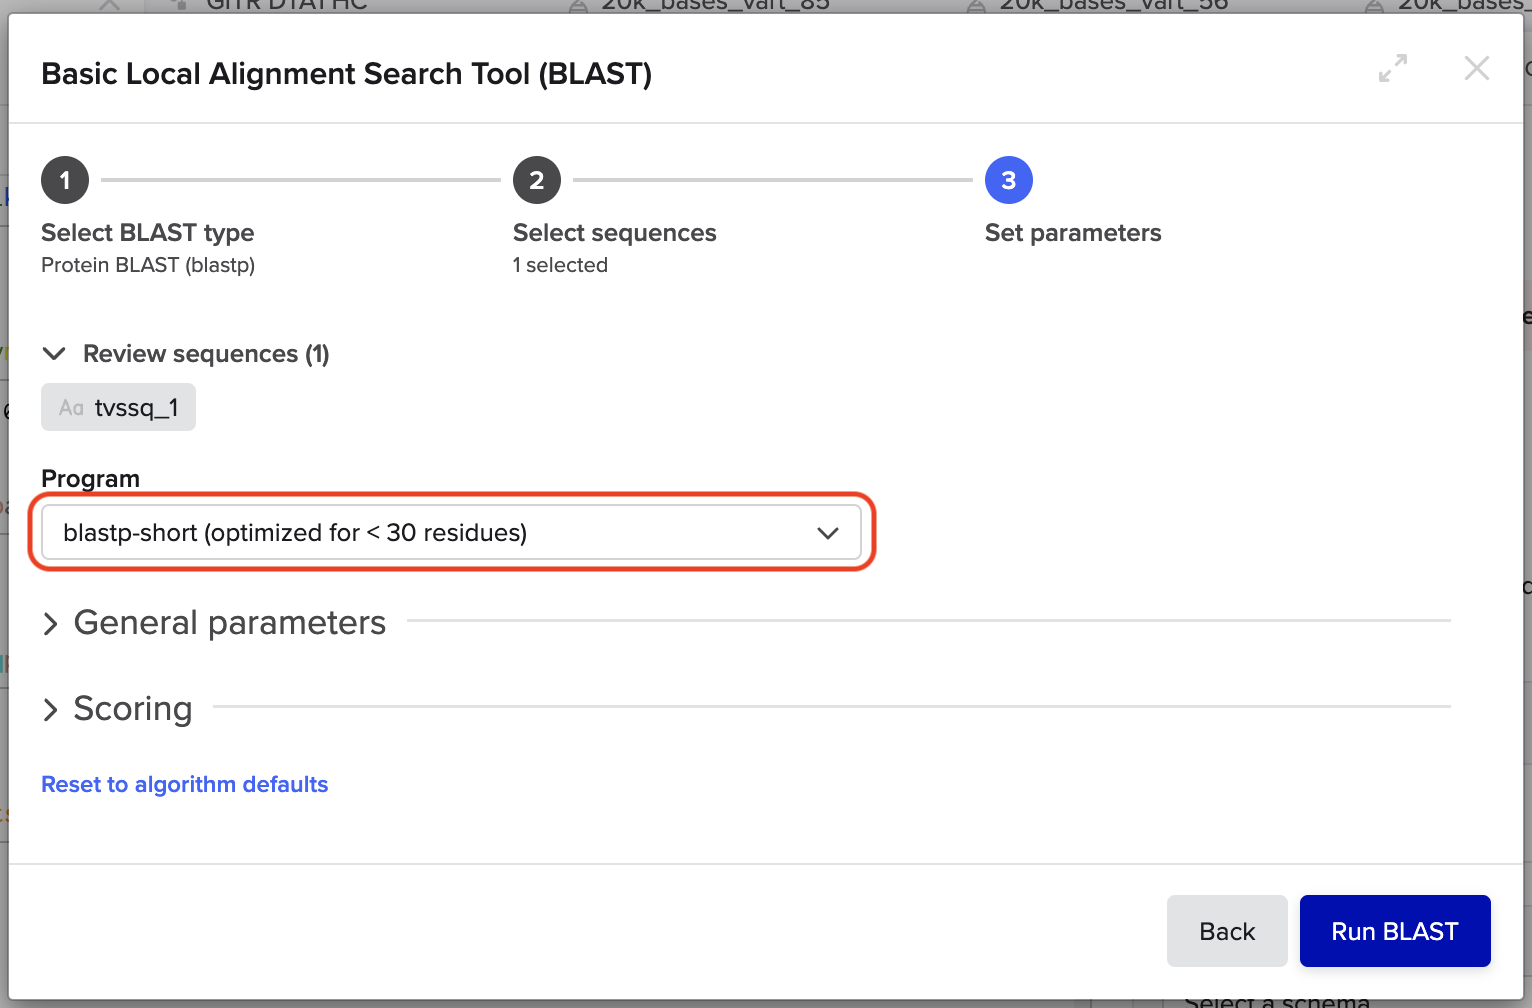Expand the General parameters section

[229, 623]
